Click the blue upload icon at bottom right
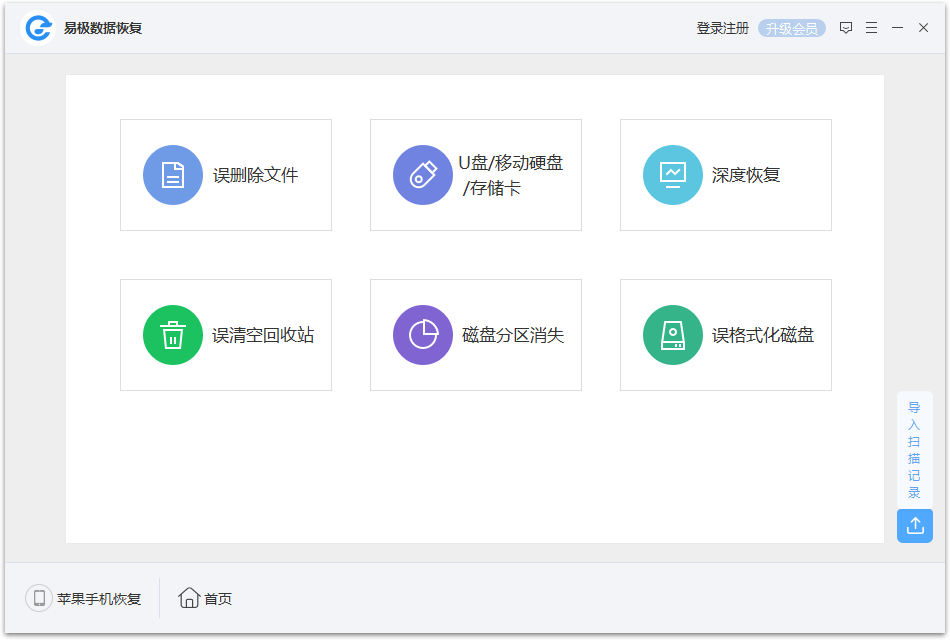Image resolution: width=950 pixels, height=640 pixels. (915, 525)
